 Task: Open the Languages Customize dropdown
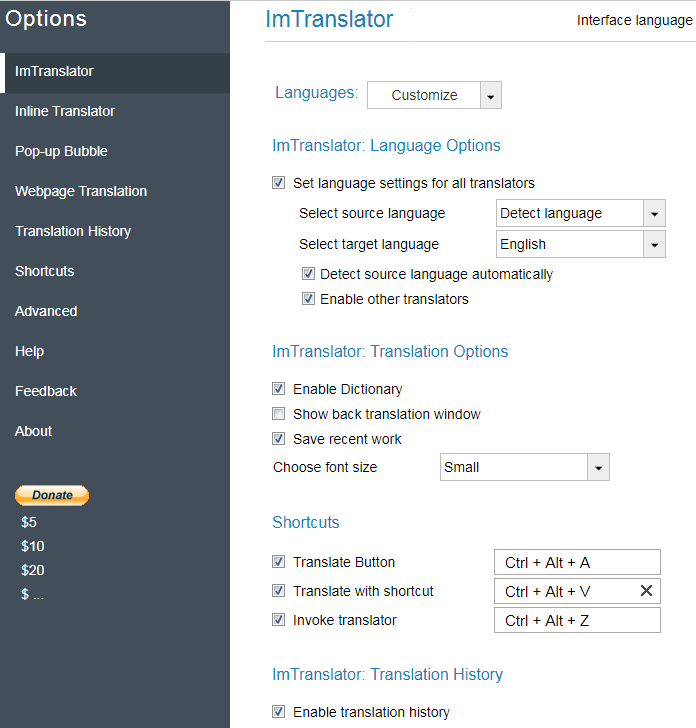click(x=490, y=95)
